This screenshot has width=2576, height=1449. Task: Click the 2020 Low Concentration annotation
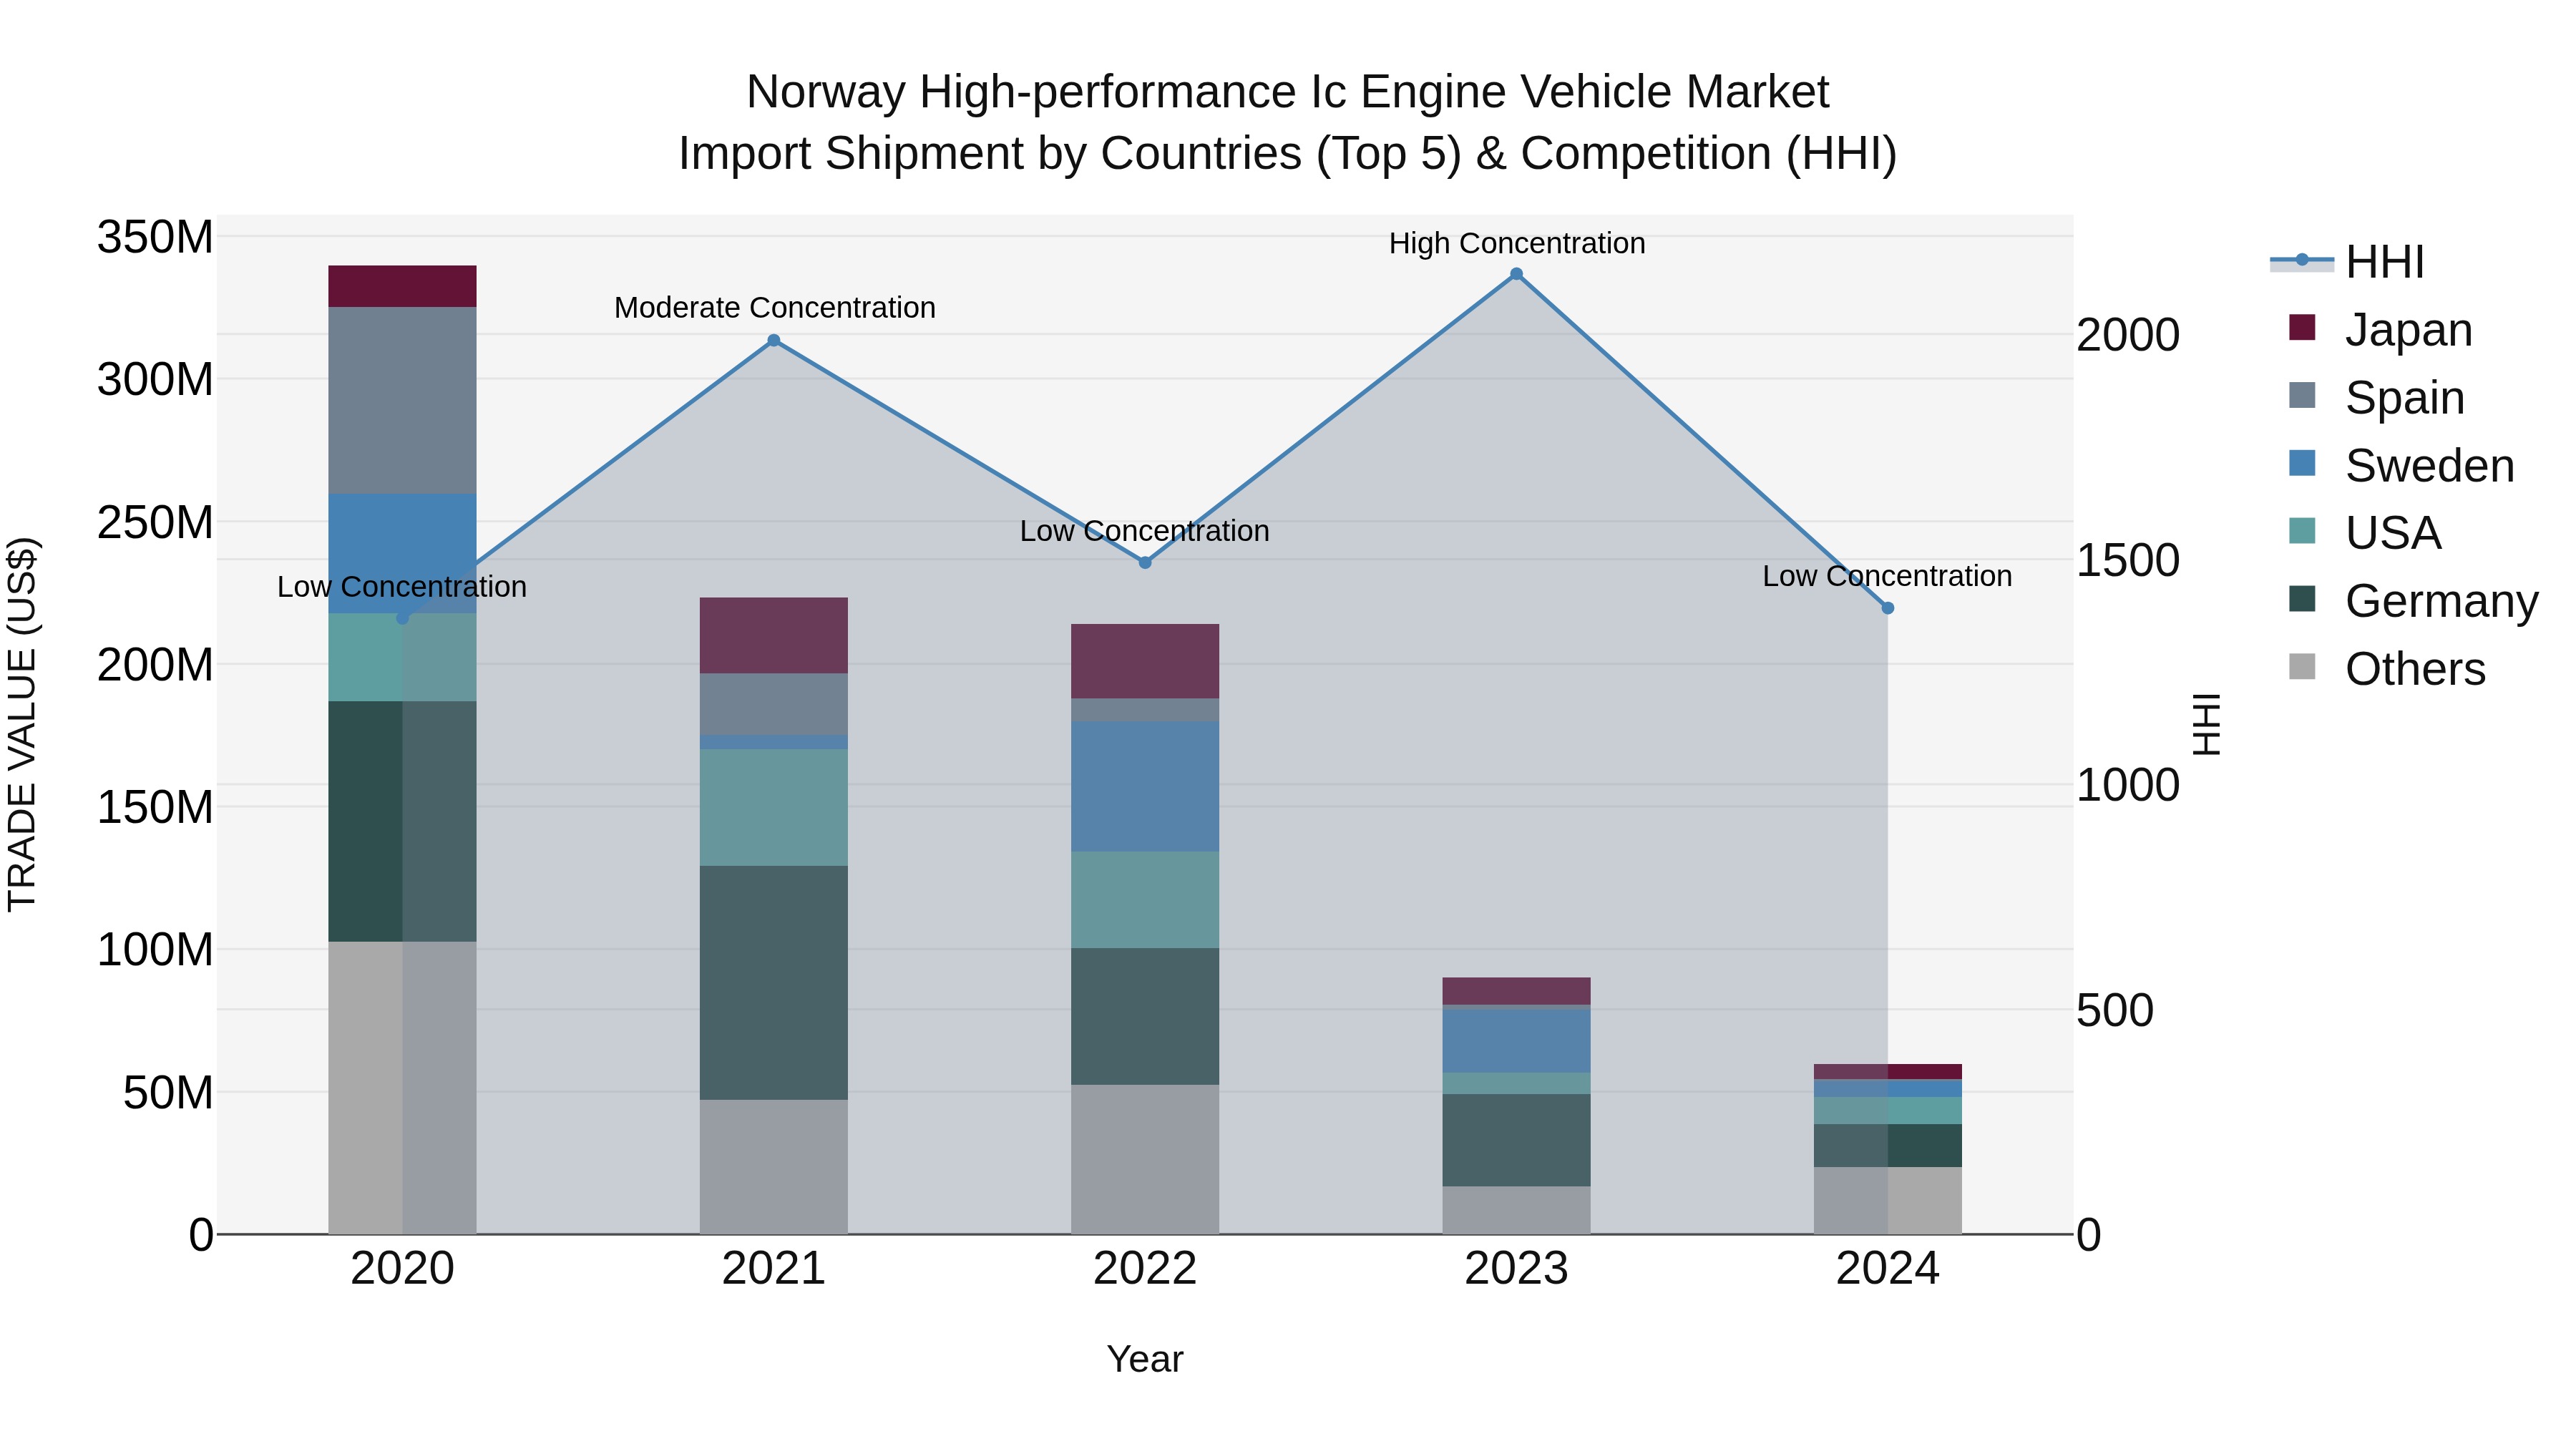(402, 587)
